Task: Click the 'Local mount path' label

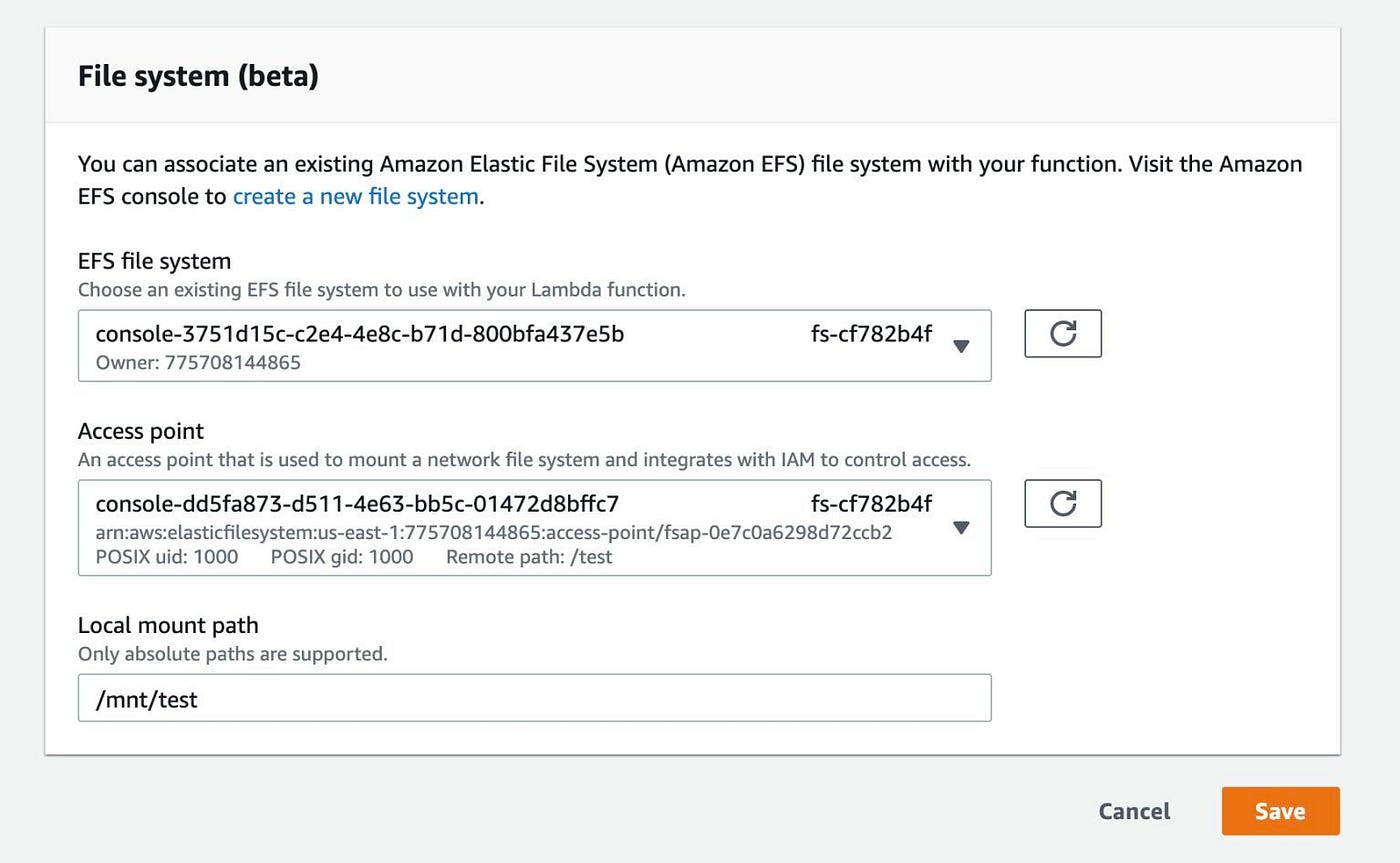Action: [168, 625]
